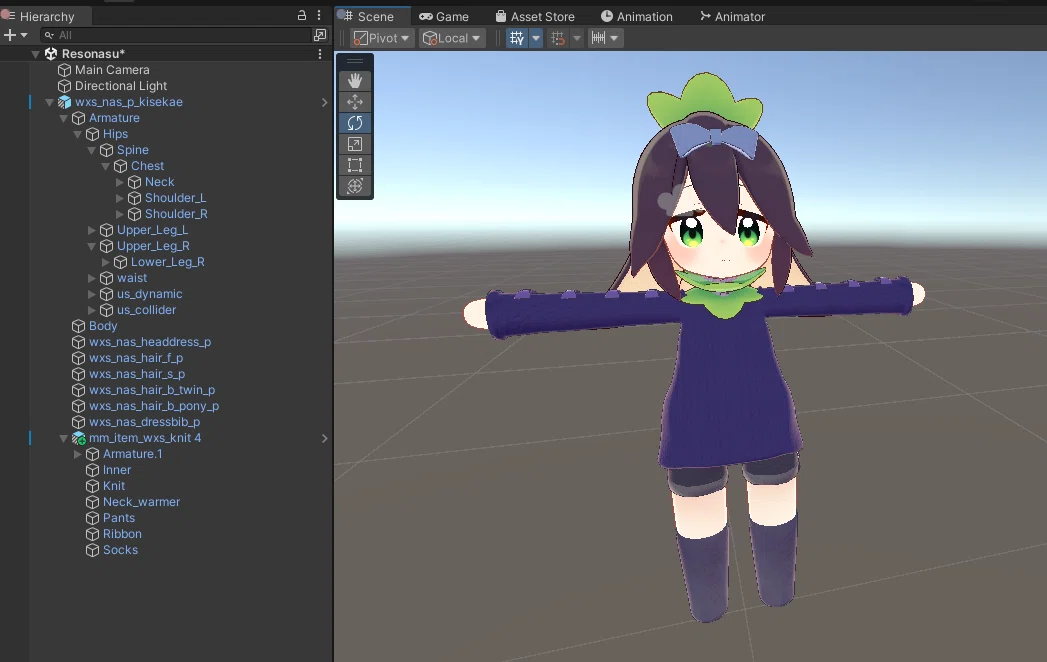The height and width of the screenshot is (662, 1047).
Task: Open Resonasu scene options menu
Action: point(320,53)
